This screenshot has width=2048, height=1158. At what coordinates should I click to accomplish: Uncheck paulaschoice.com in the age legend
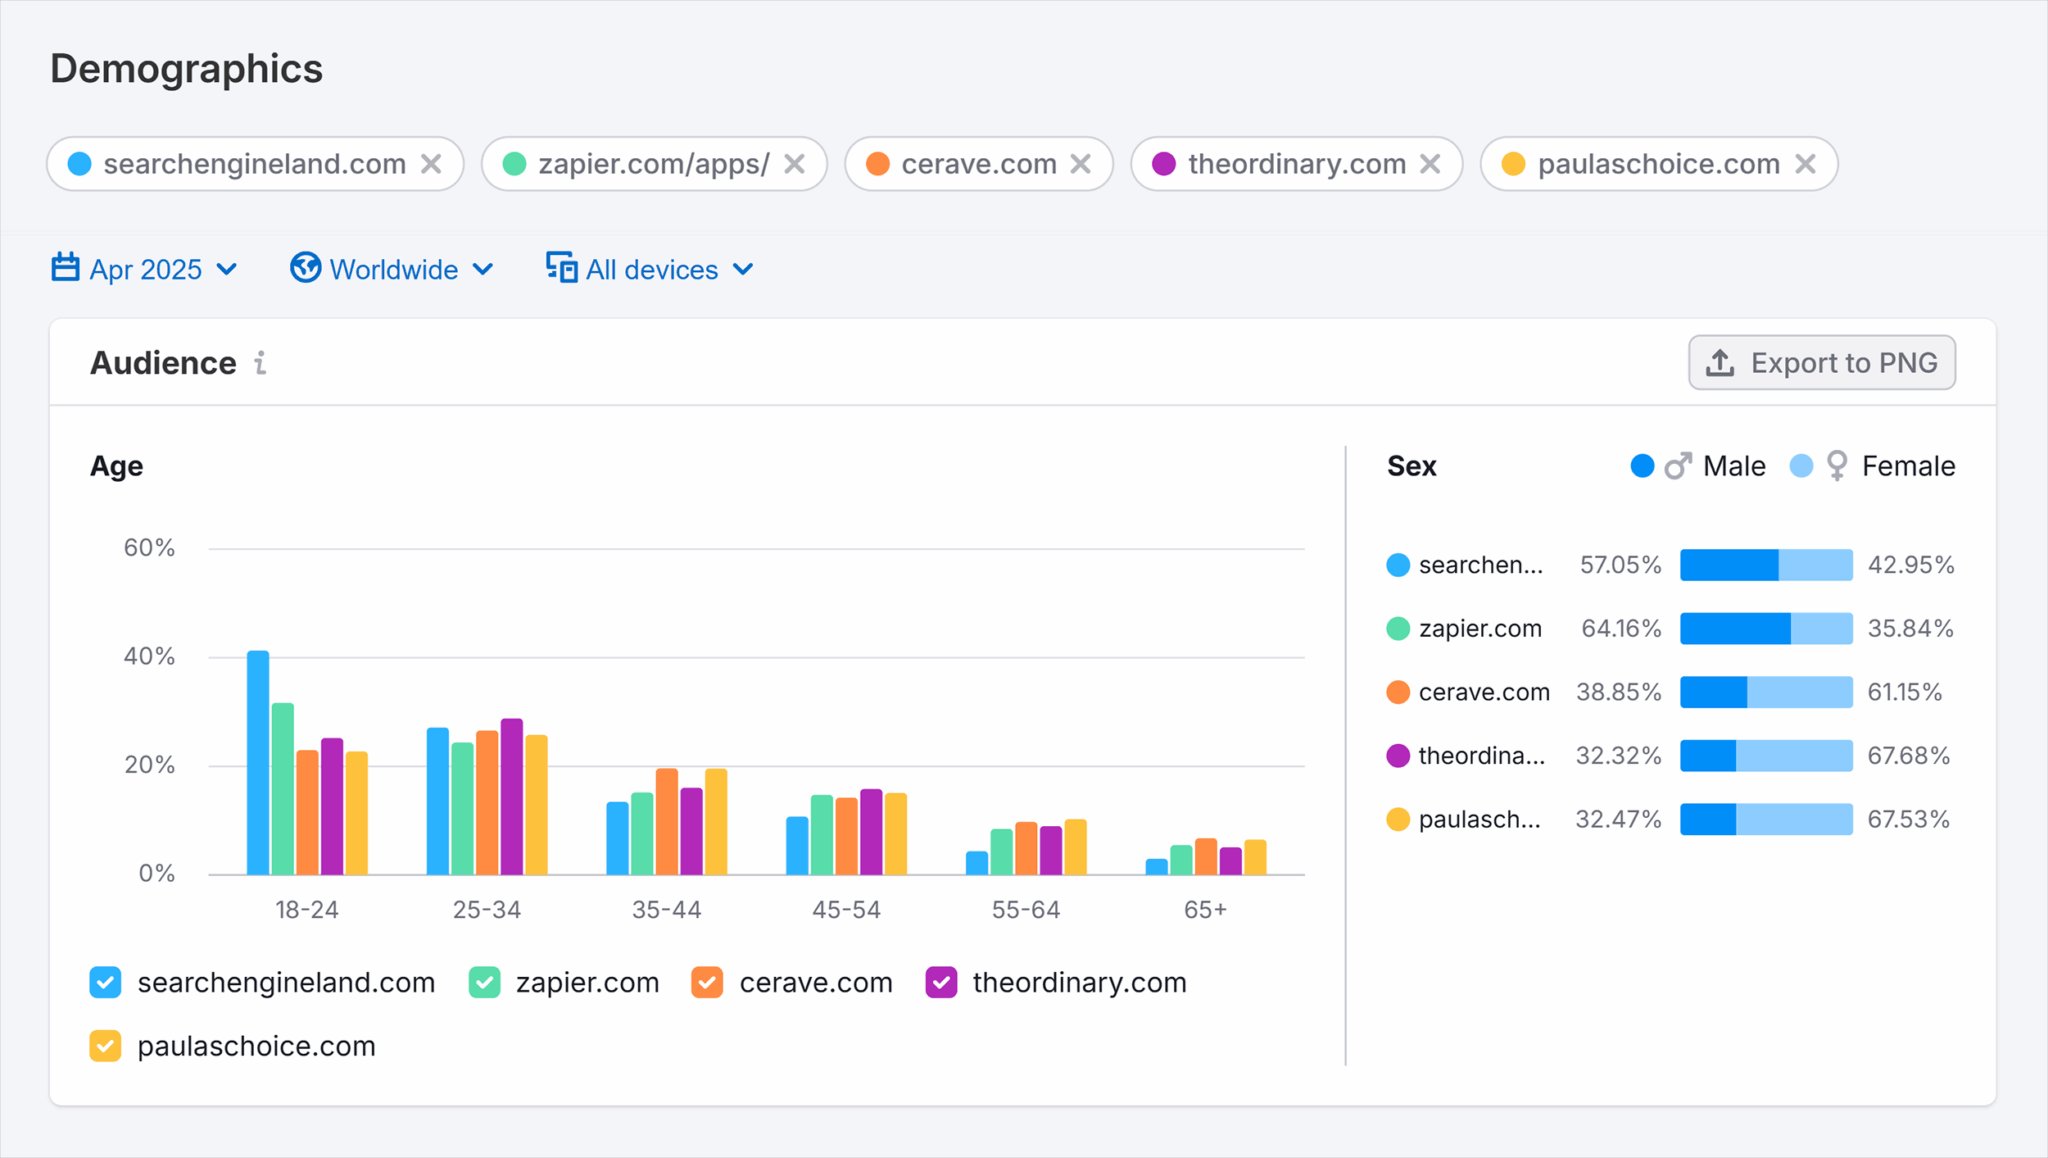click(105, 1046)
